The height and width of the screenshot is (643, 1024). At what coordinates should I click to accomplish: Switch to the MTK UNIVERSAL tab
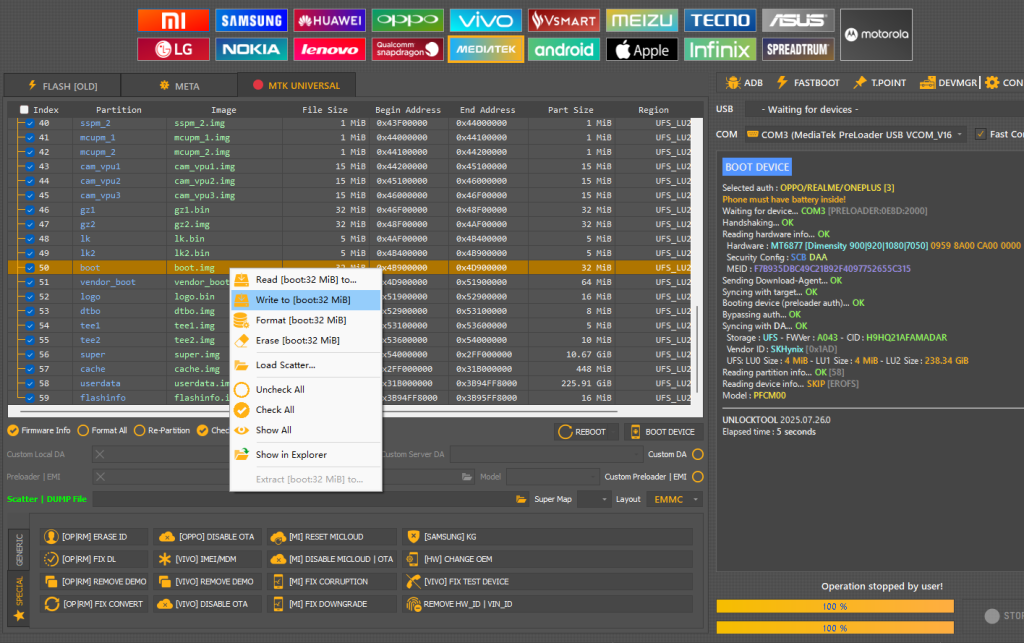click(296, 85)
